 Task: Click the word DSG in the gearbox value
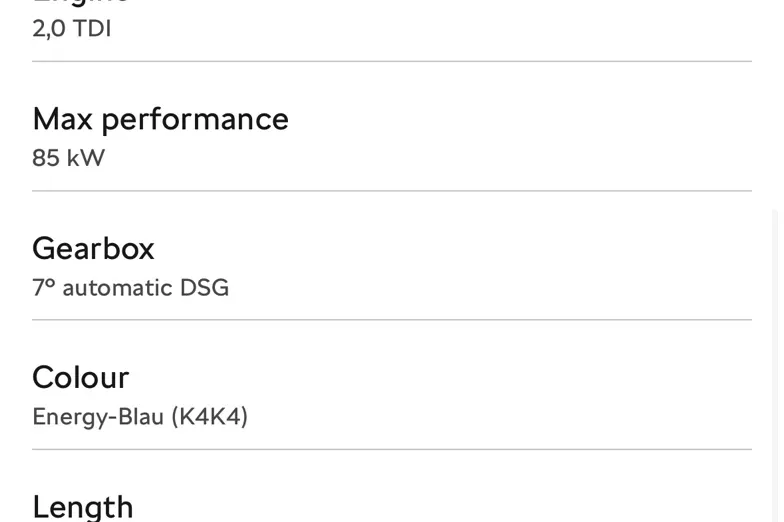pyautogui.click(x=204, y=288)
